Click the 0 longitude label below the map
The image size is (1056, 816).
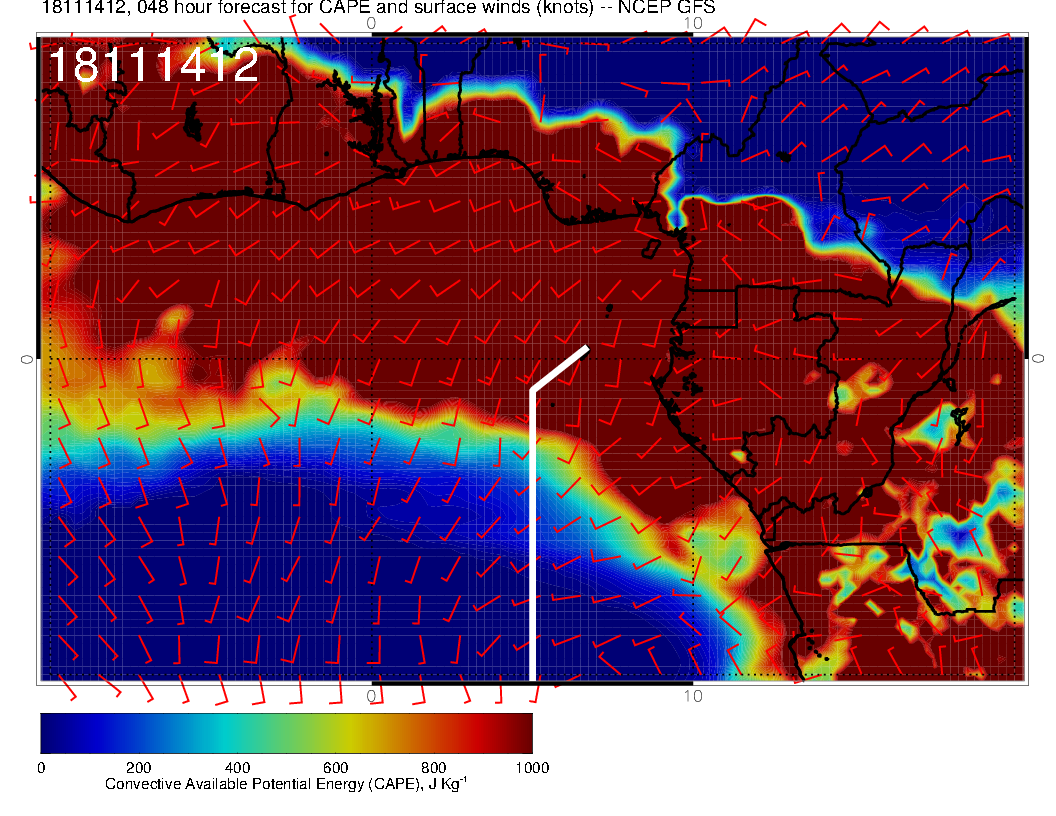pos(371,695)
